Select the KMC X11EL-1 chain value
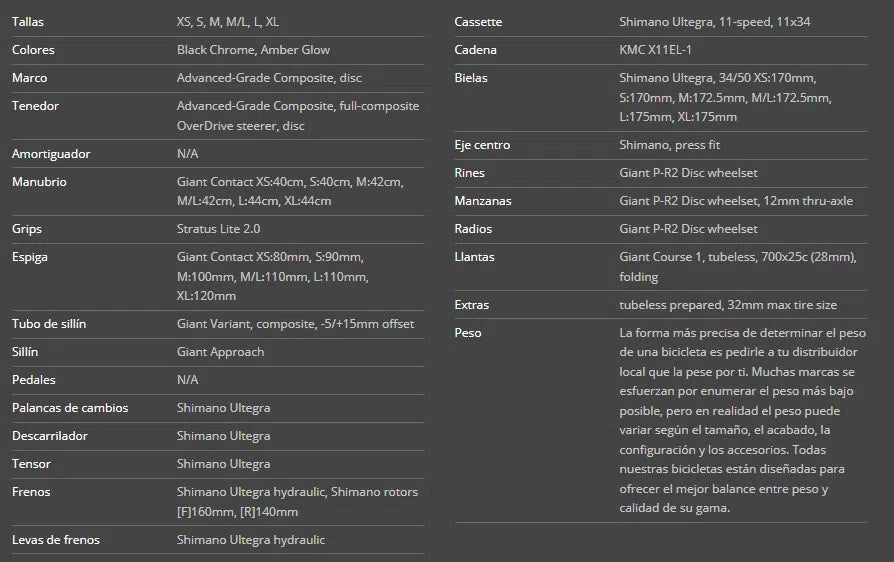The height and width of the screenshot is (562, 894). [655, 50]
